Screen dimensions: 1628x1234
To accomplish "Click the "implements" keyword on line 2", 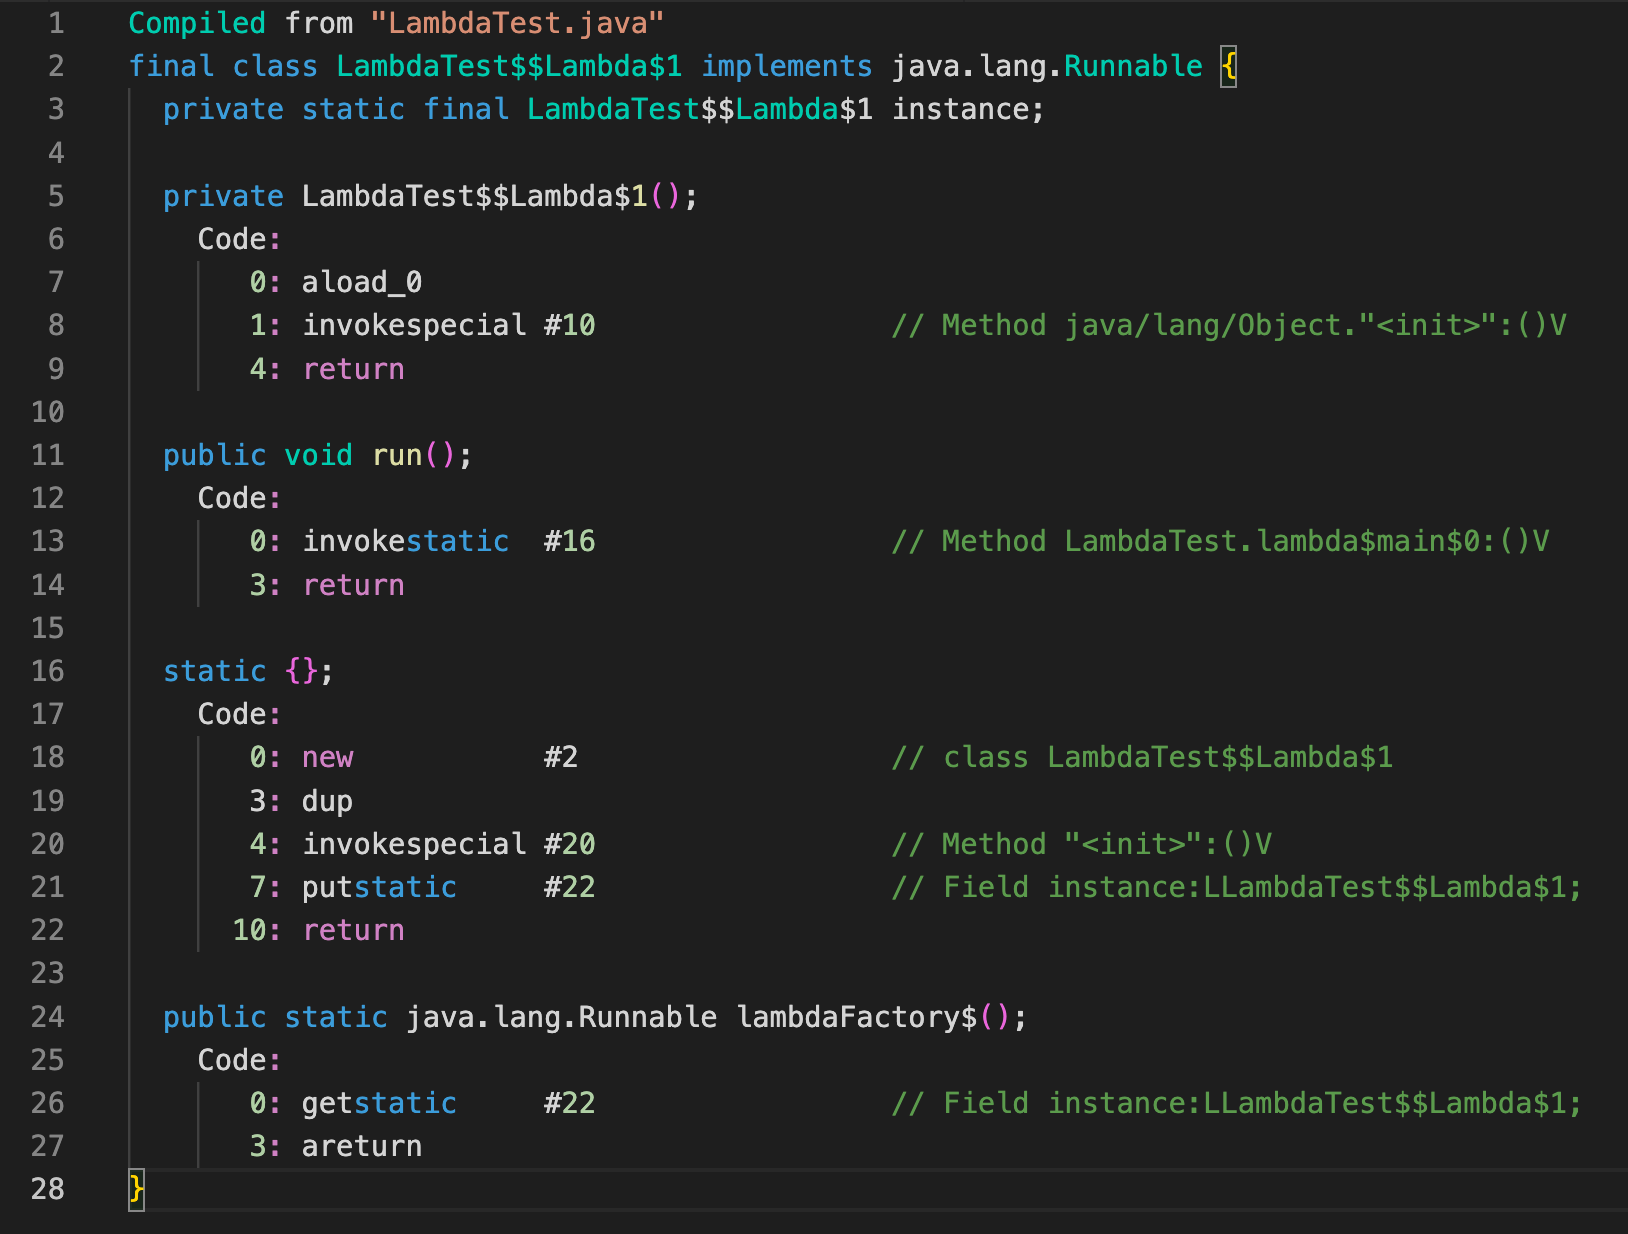I will tap(787, 66).
